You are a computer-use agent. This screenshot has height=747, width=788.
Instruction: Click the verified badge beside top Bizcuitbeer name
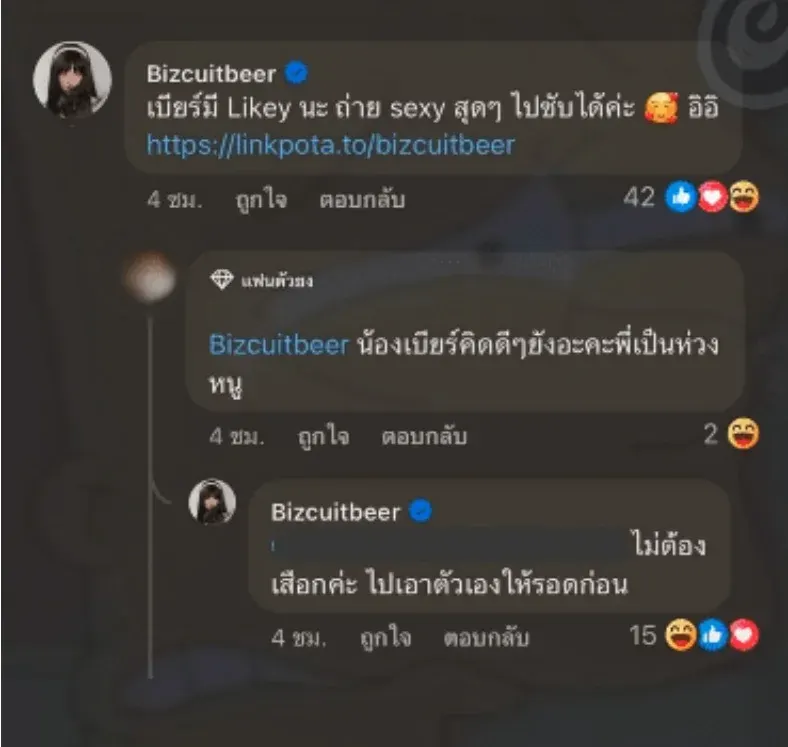[x=297, y=72]
